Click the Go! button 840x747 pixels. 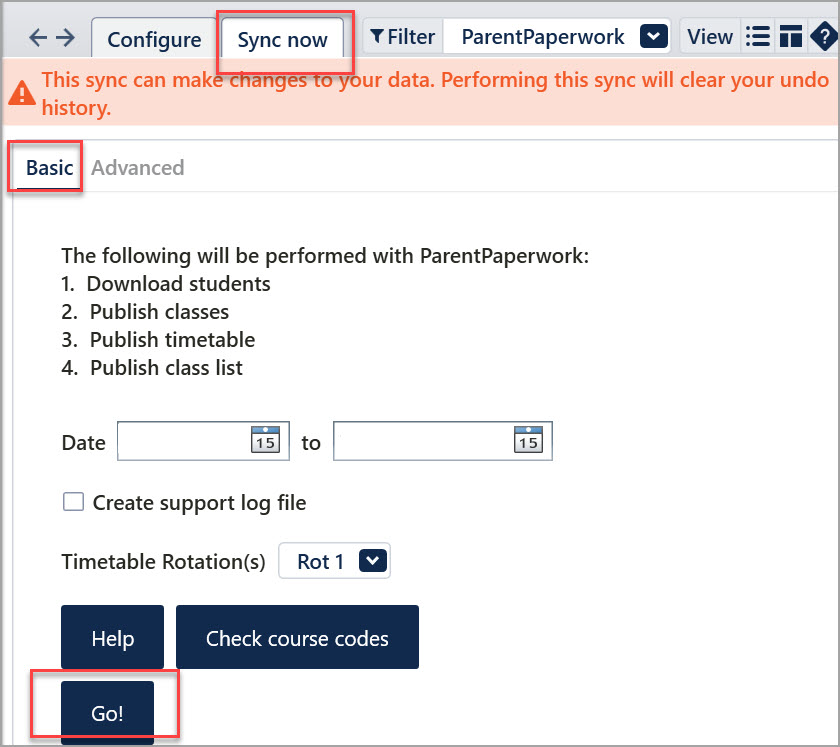(107, 713)
